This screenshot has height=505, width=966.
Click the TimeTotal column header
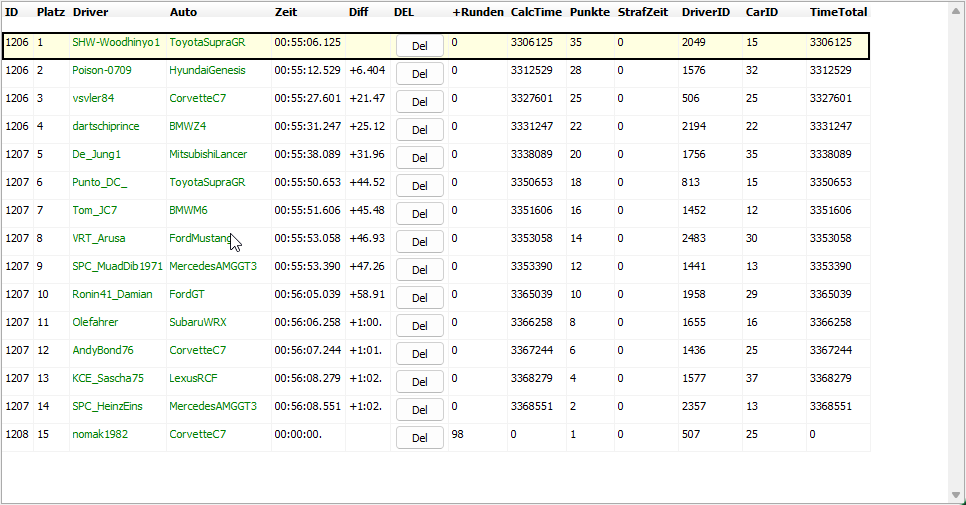click(838, 12)
